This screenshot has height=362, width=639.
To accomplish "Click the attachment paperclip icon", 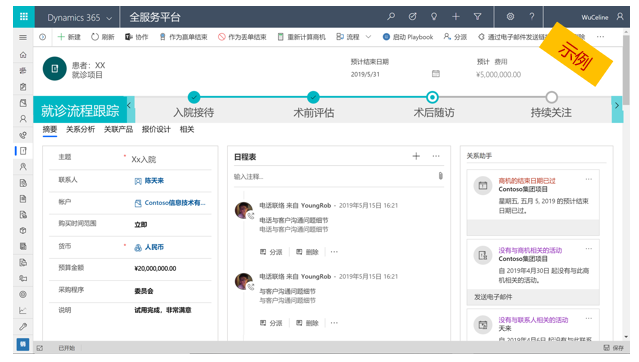I will [x=441, y=176].
